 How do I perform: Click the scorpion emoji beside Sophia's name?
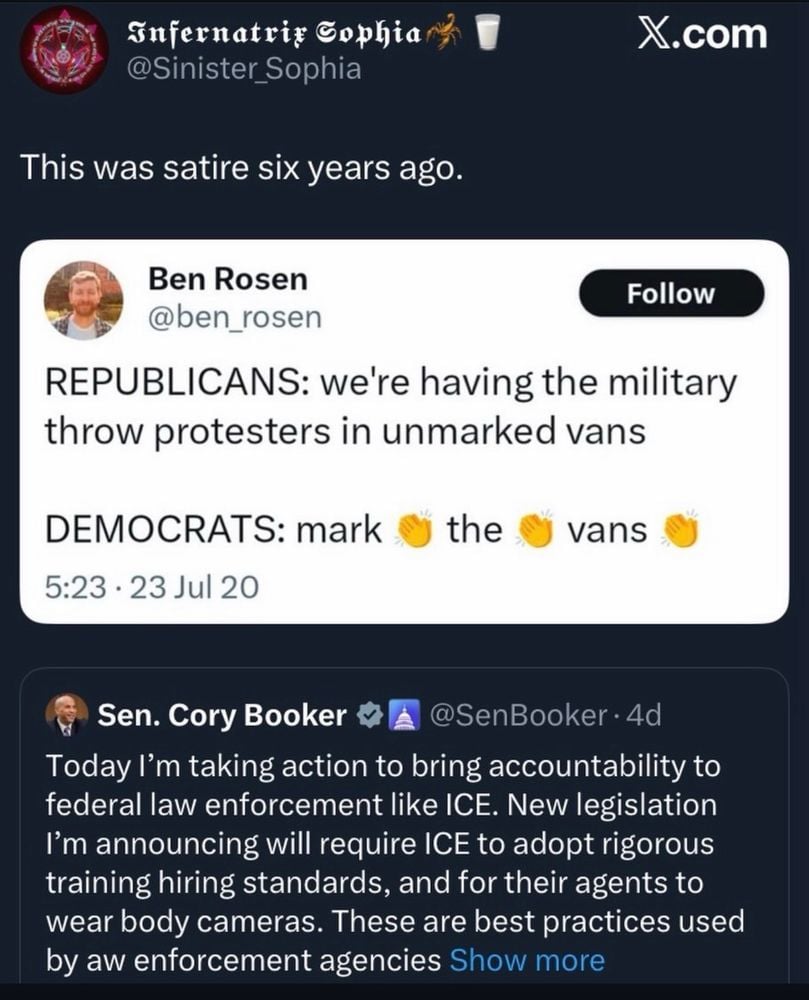pyautogui.click(x=443, y=33)
